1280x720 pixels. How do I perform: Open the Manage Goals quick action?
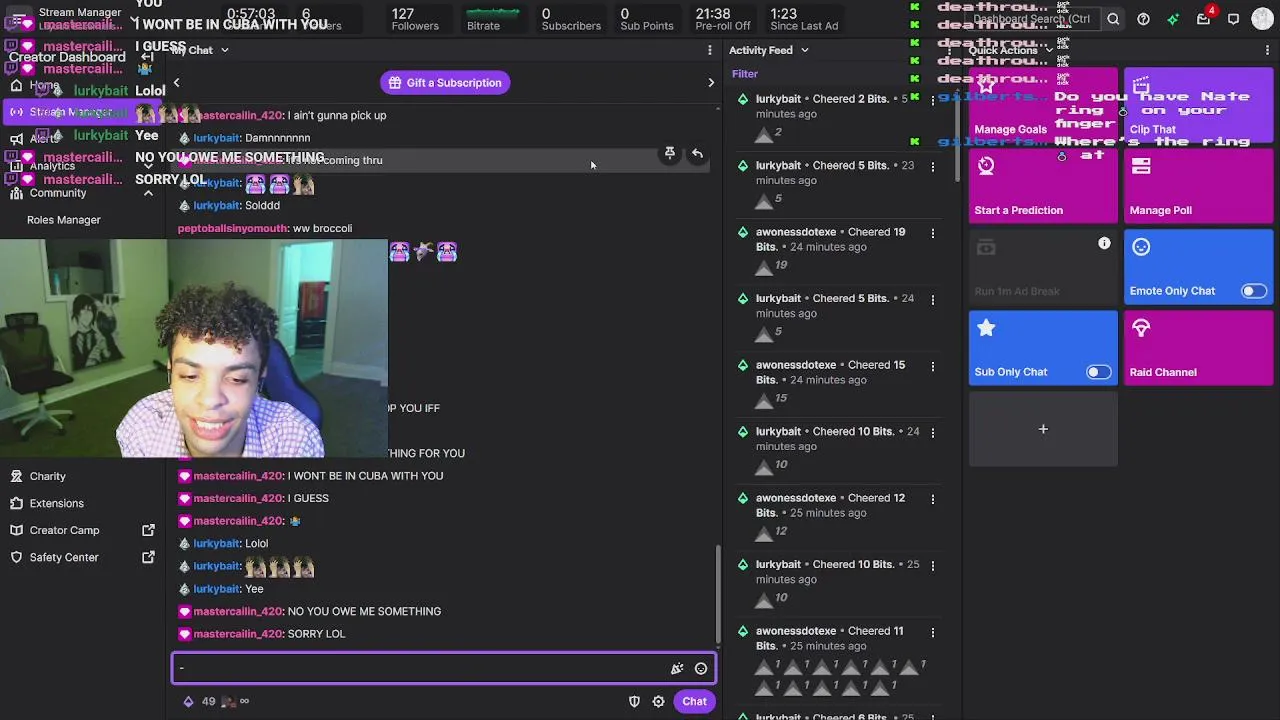pos(1043,104)
